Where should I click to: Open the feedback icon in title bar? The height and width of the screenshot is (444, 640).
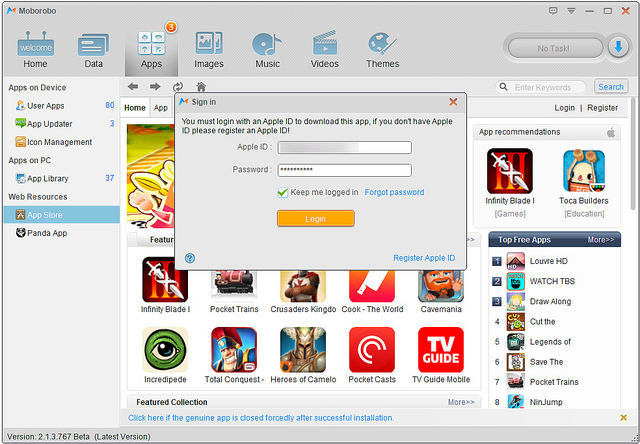point(553,11)
